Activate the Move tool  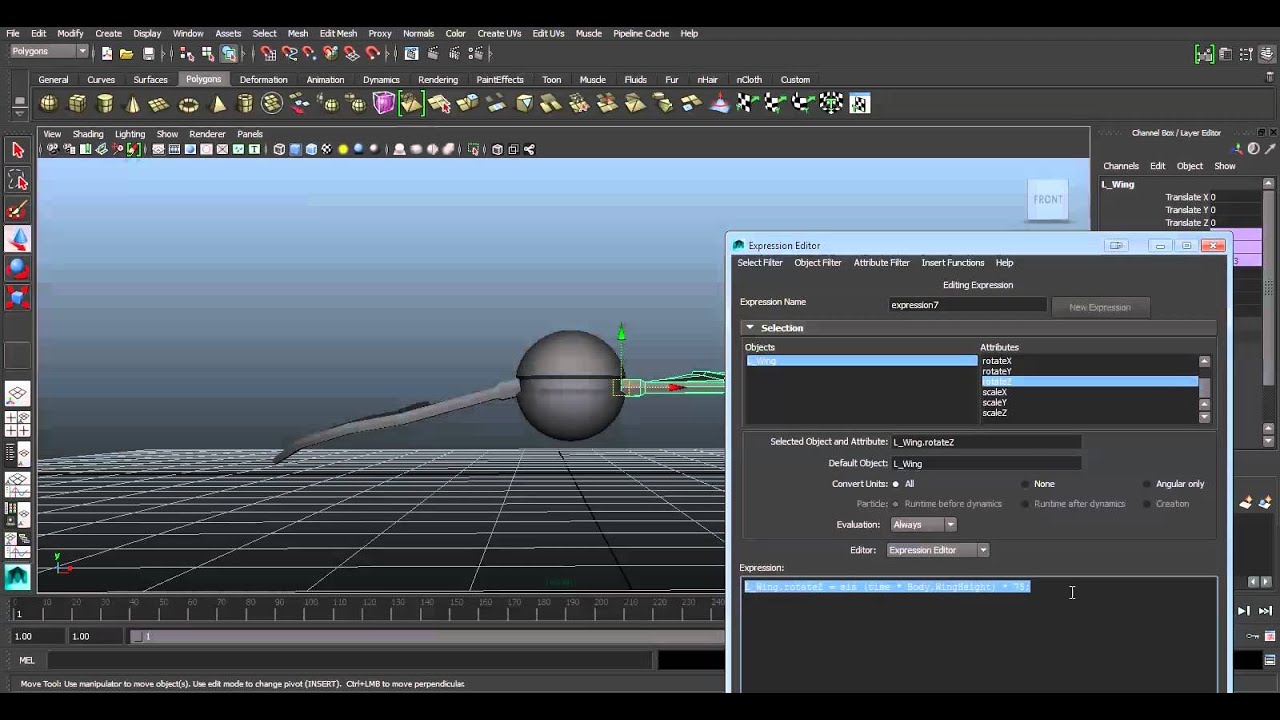(17, 239)
